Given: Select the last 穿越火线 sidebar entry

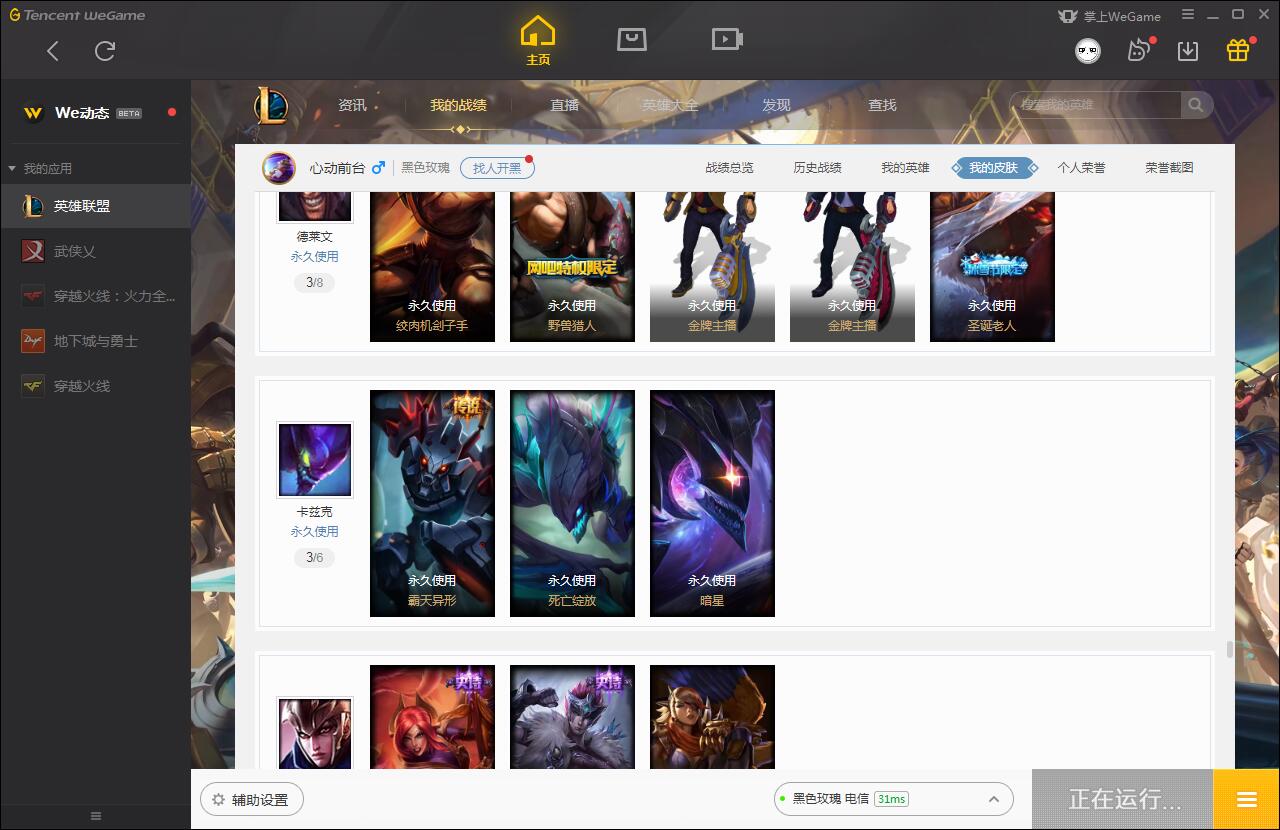Looking at the screenshot, I should (95, 386).
